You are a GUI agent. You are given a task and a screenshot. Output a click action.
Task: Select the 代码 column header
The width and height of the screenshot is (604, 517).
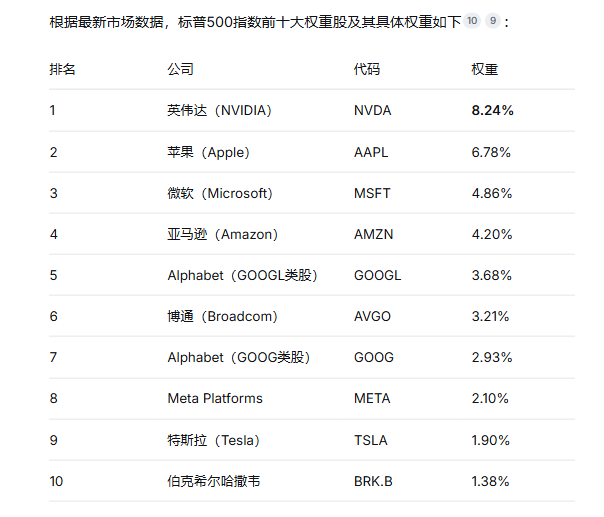pos(367,69)
